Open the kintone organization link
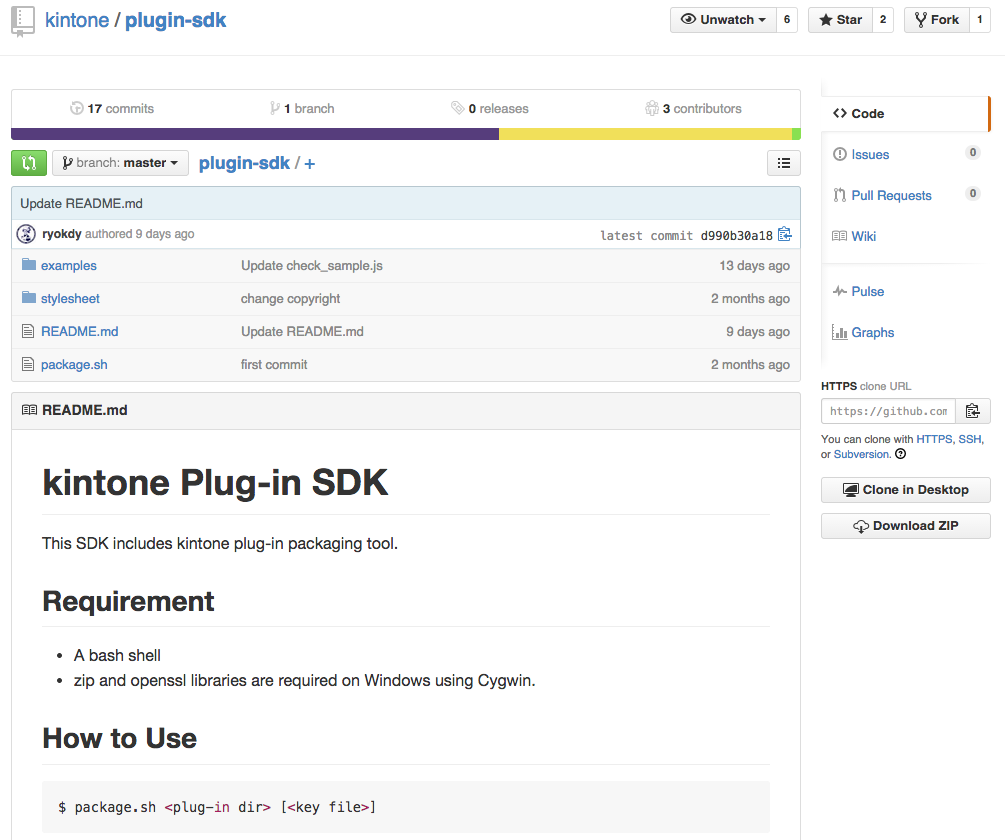Viewport: 1005px width, 840px height. pyautogui.click(x=77, y=20)
